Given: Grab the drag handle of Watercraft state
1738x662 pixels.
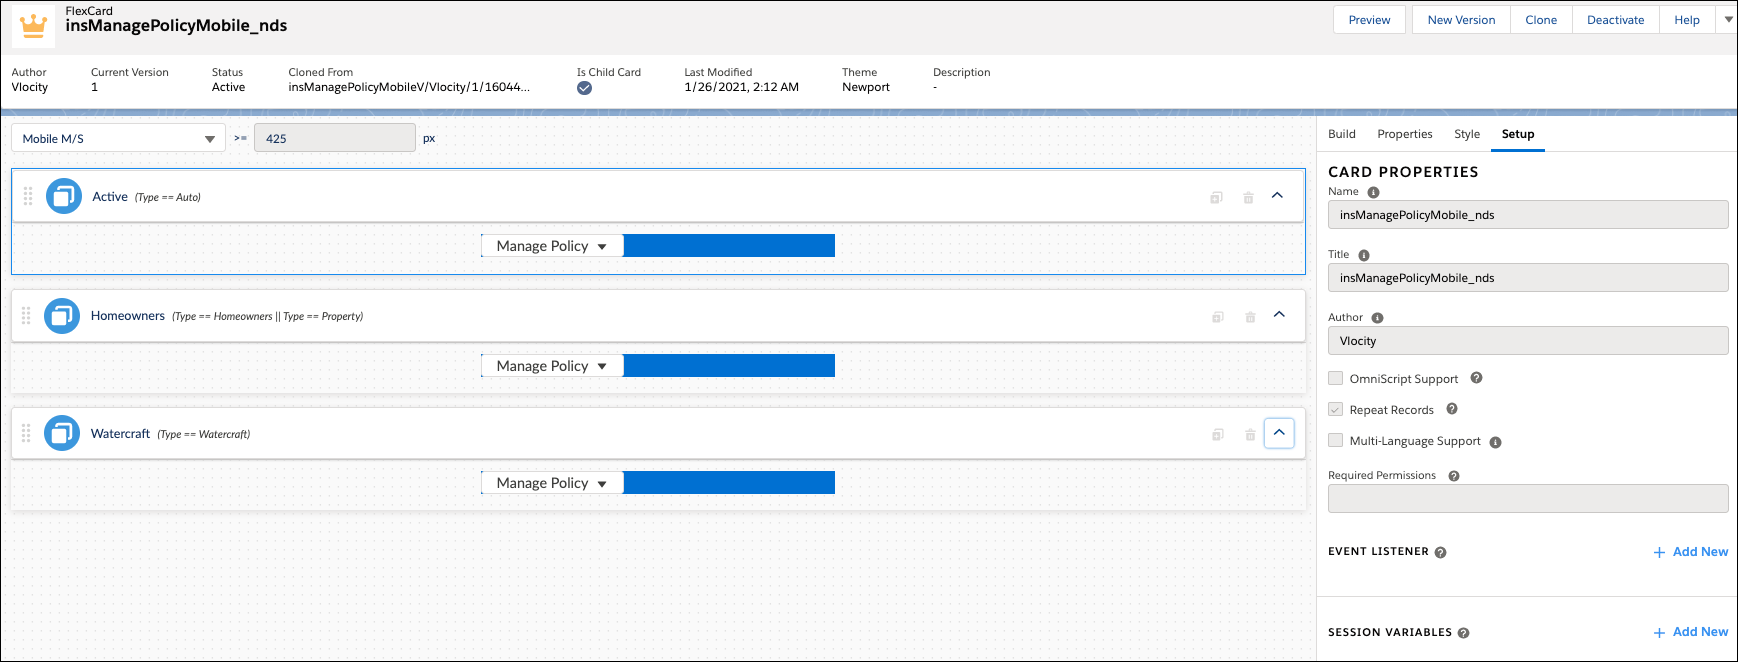Looking at the screenshot, I should pyautogui.click(x=26, y=433).
